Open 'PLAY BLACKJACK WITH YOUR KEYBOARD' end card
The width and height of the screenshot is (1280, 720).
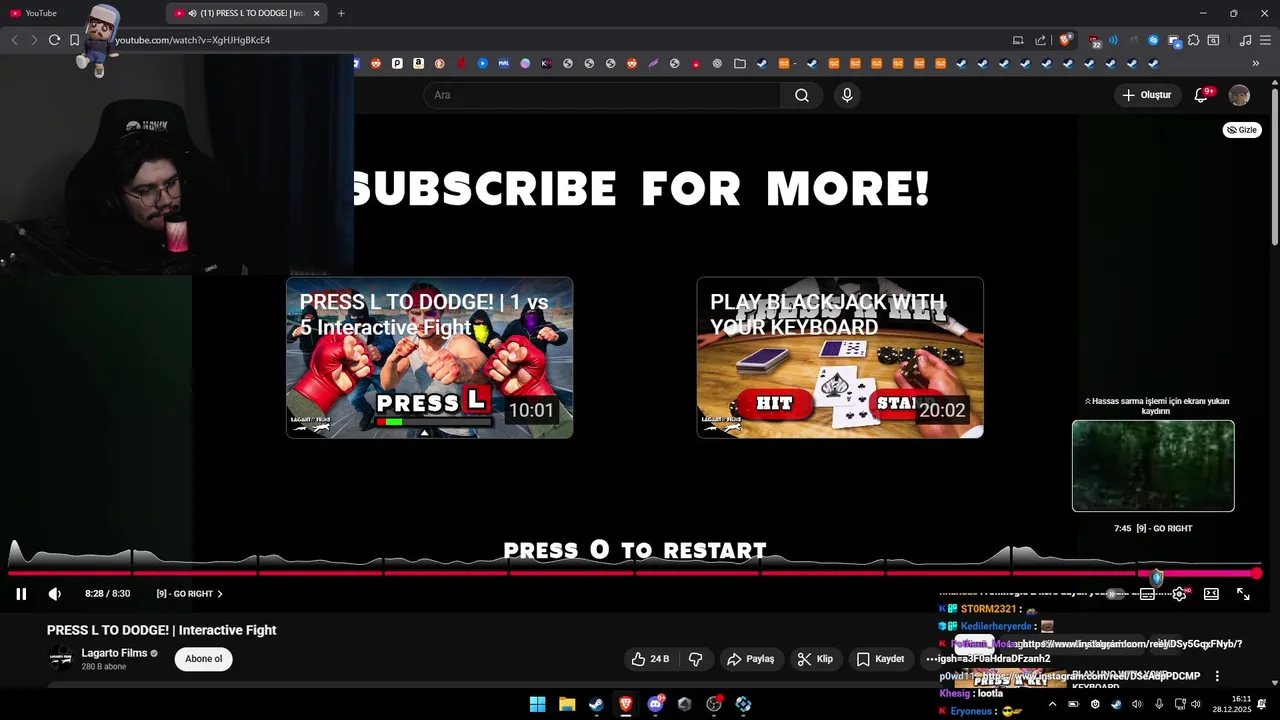click(x=840, y=358)
